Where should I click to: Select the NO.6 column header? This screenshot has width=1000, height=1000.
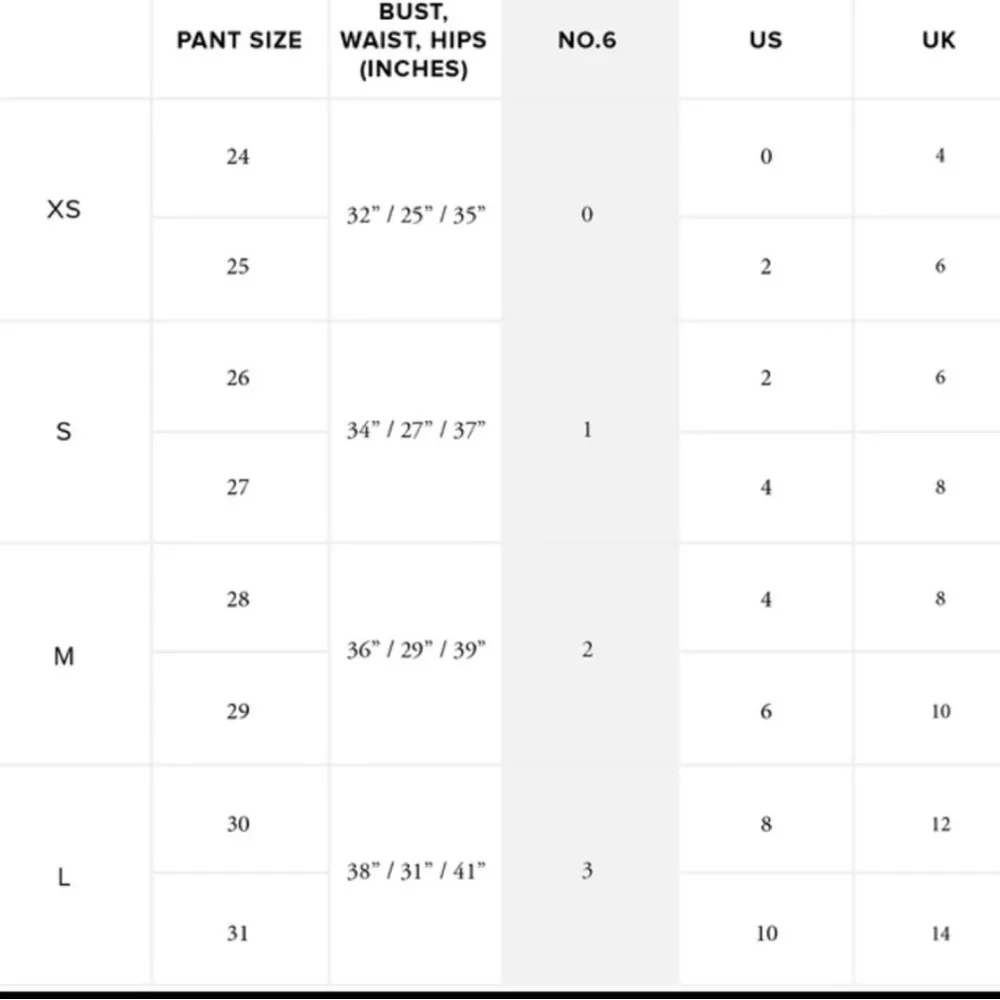(587, 41)
